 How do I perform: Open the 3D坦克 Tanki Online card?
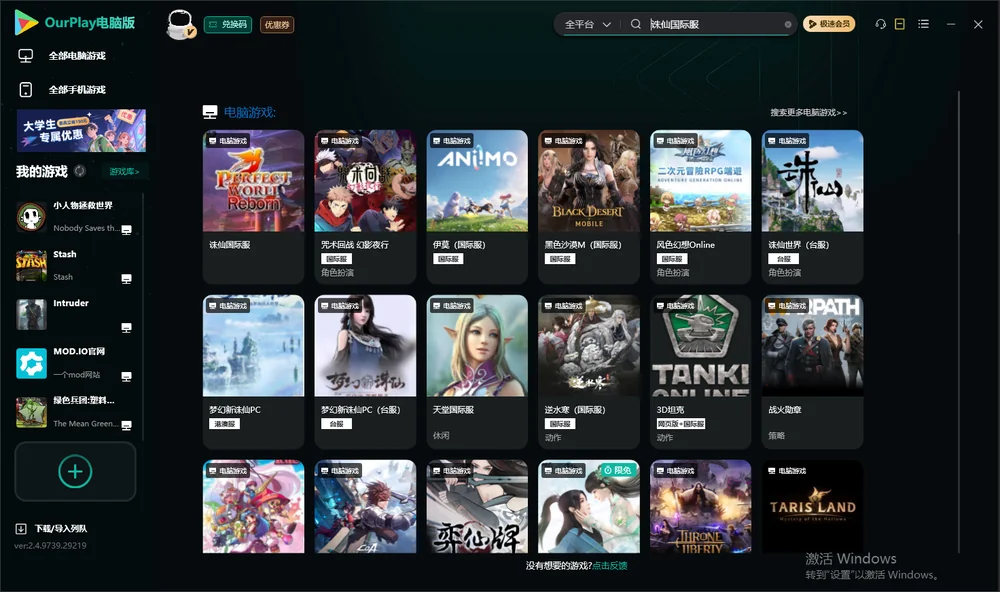[700, 372]
